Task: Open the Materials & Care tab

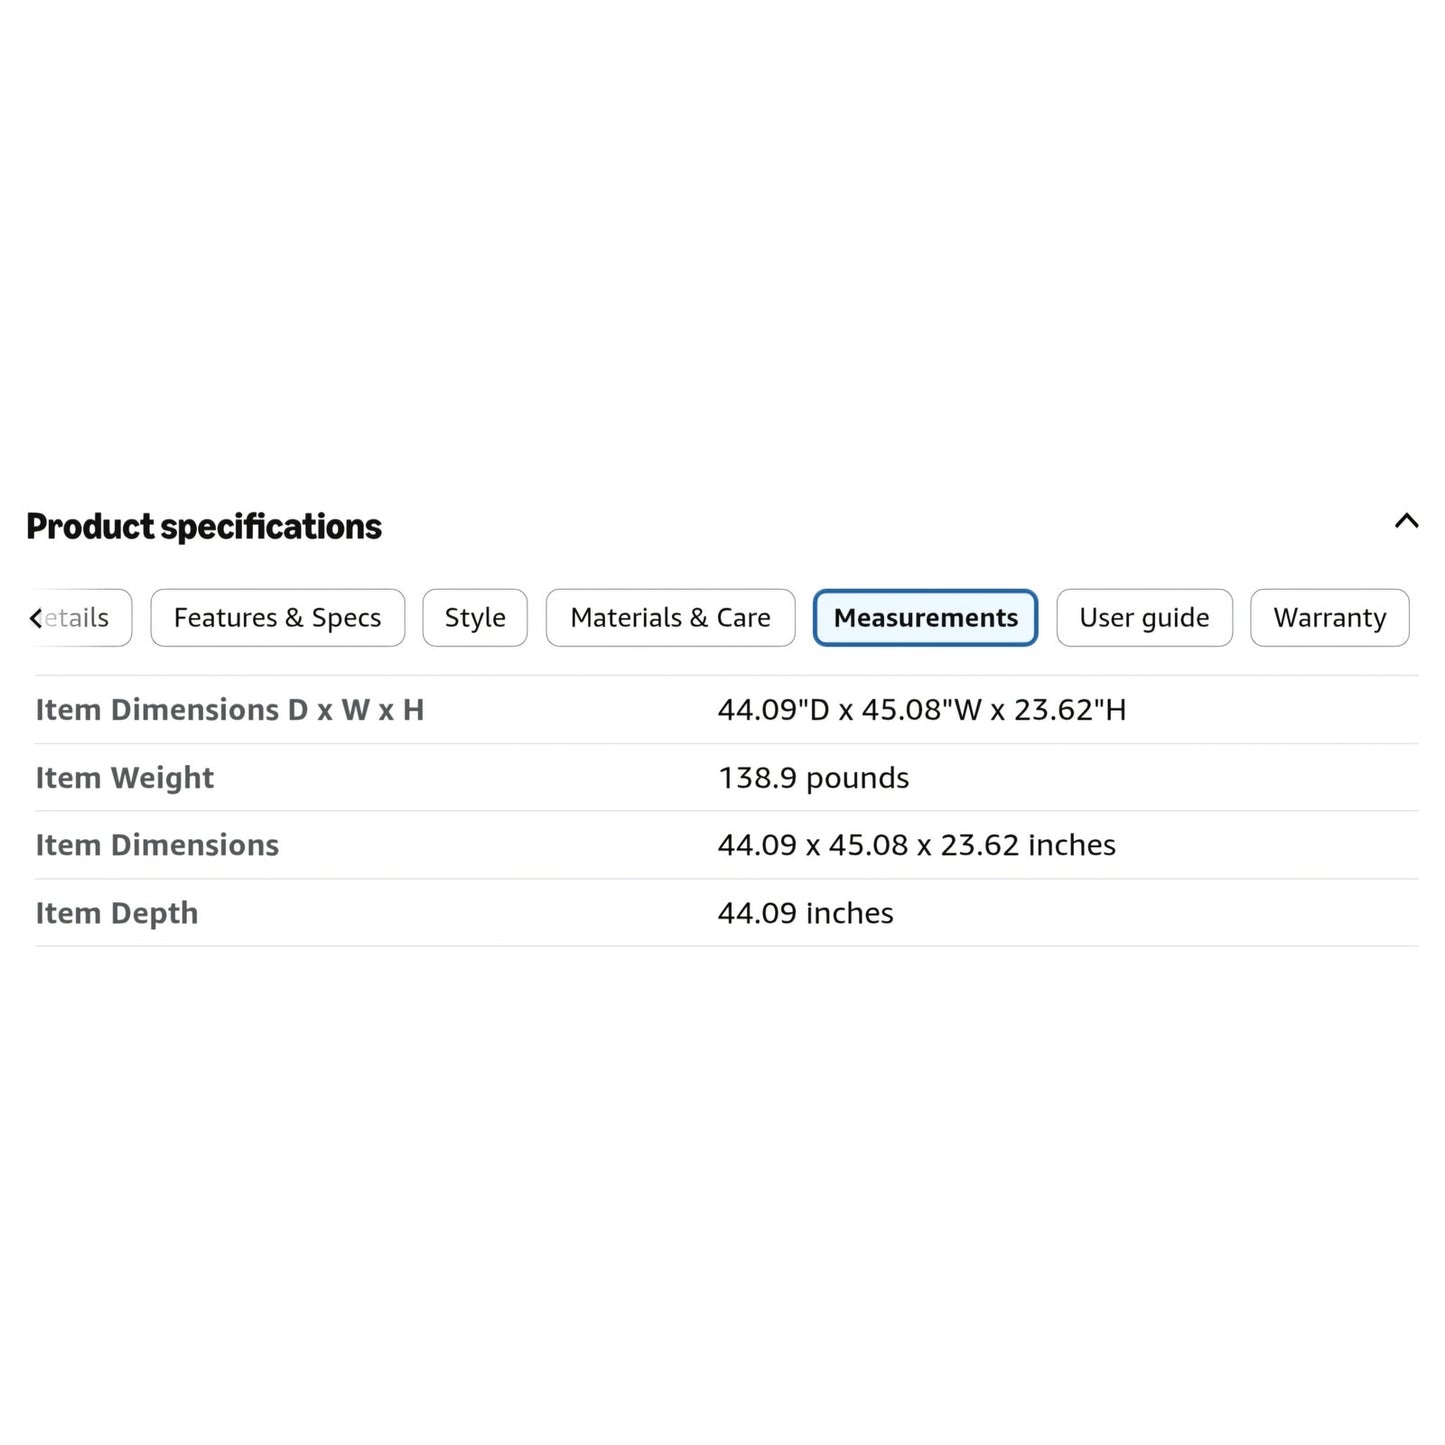Action: (670, 618)
